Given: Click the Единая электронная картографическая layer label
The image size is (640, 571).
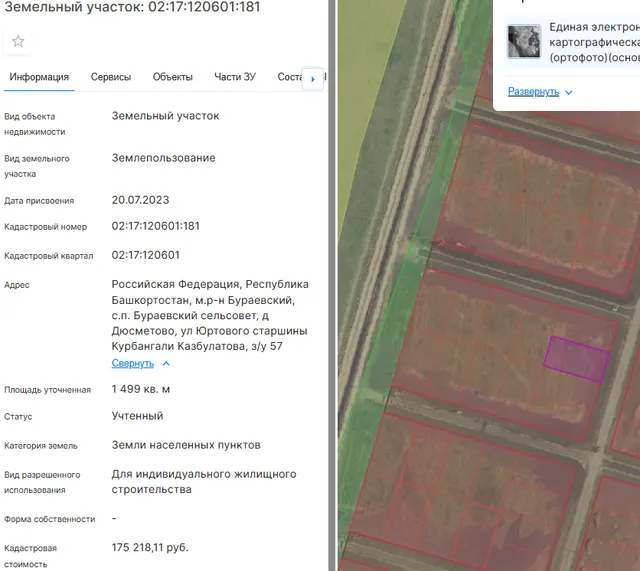Looking at the screenshot, I should pos(594,42).
